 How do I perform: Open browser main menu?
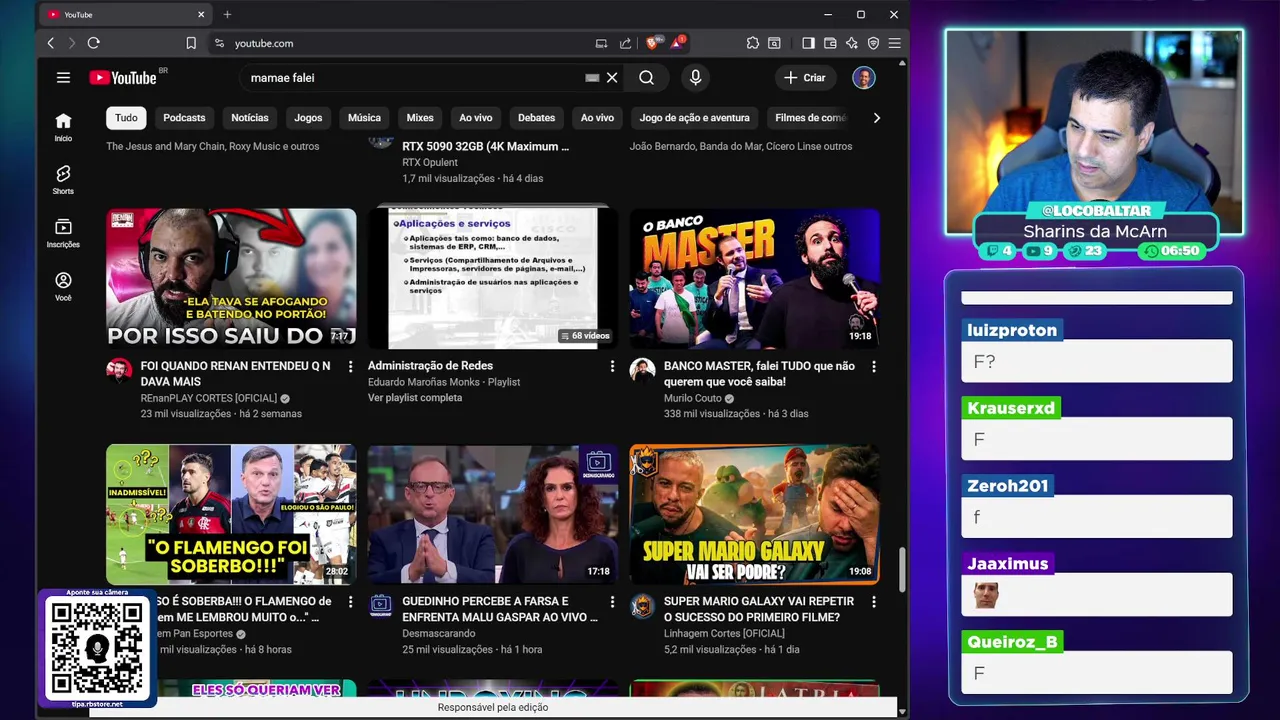point(894,43)
